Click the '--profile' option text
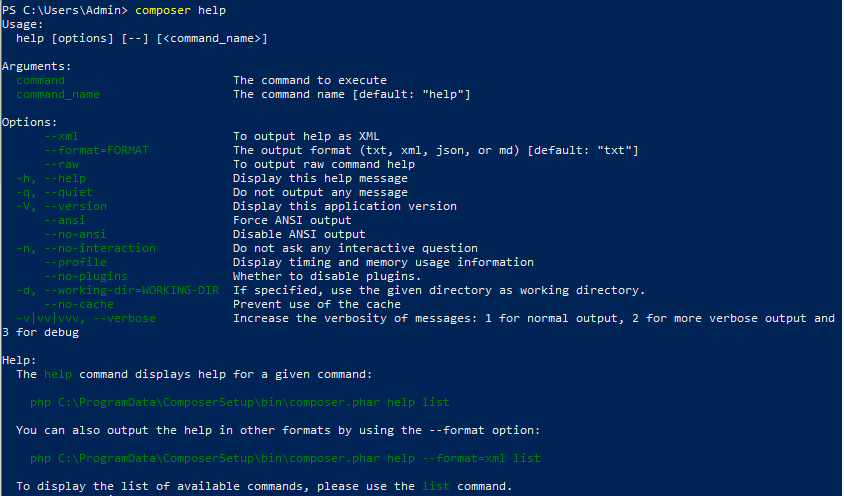 [x=75, y=262]
